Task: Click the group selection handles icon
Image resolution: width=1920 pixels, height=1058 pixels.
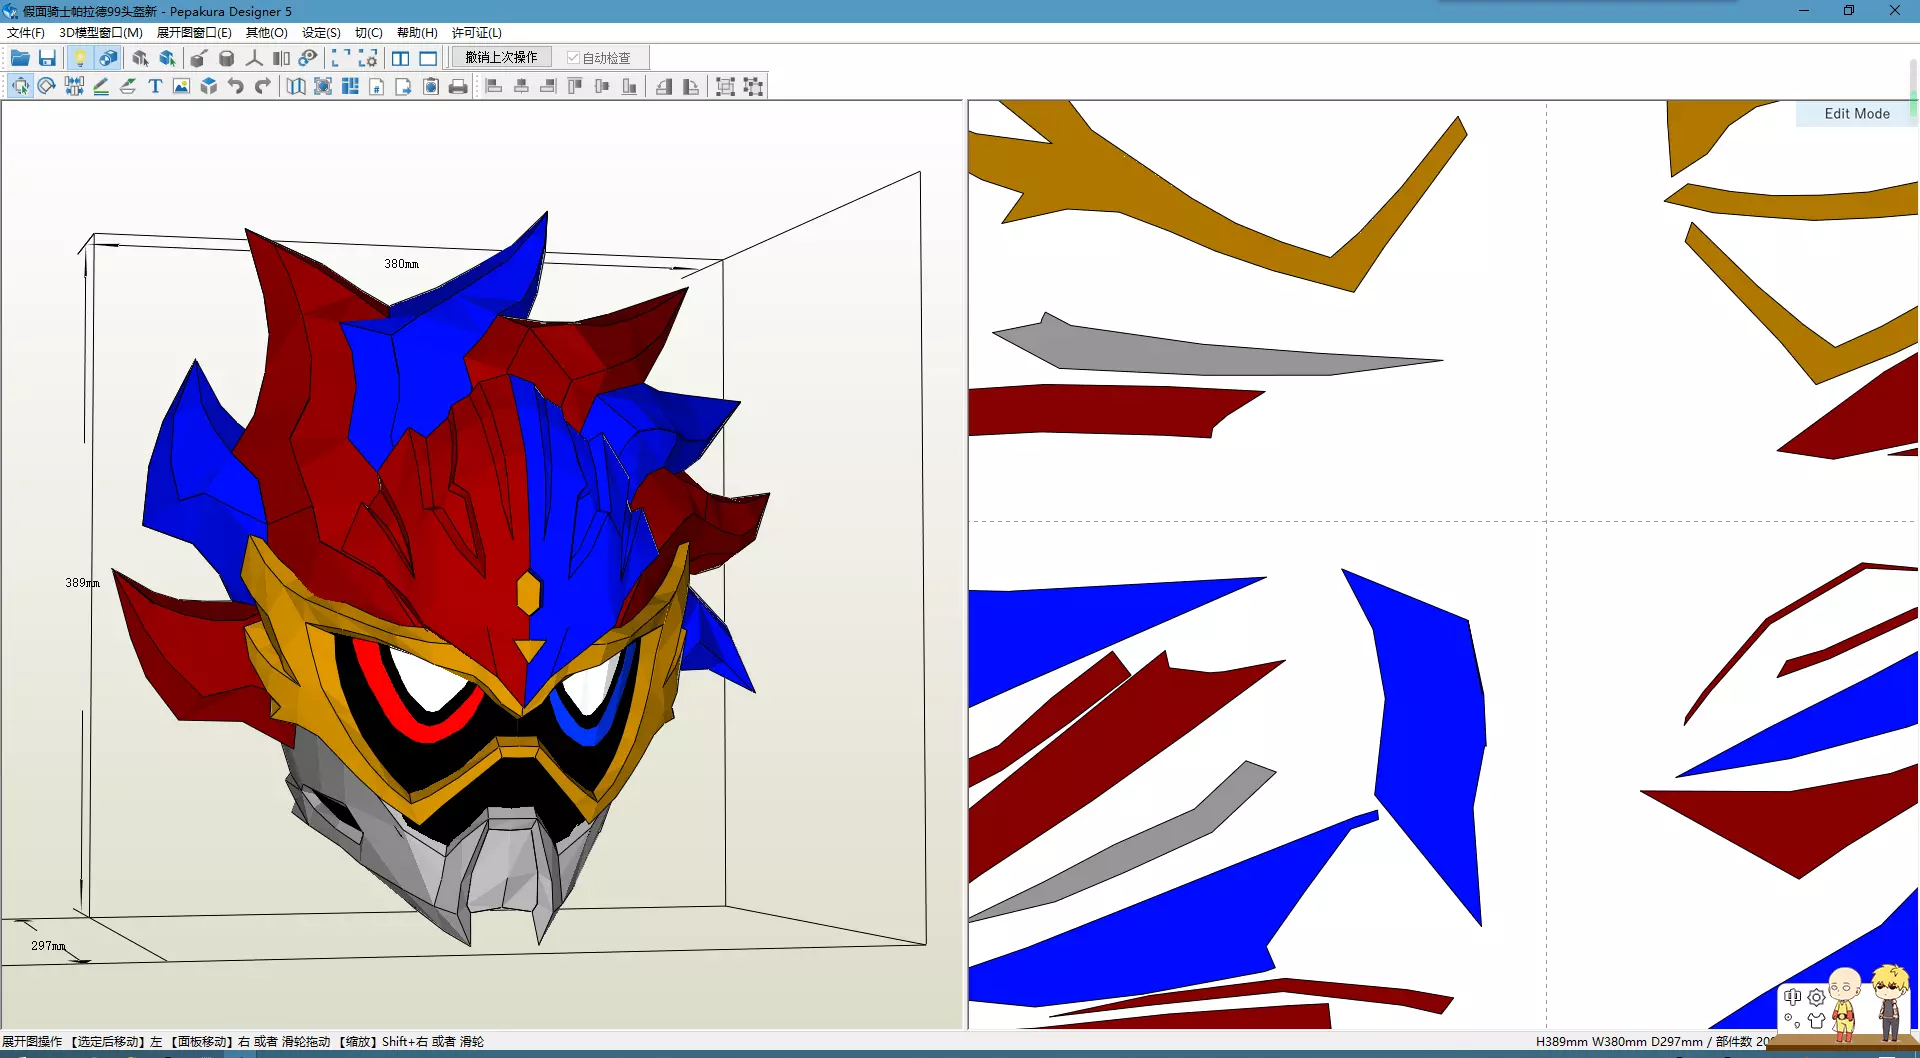Action: [x=726, y=86]
